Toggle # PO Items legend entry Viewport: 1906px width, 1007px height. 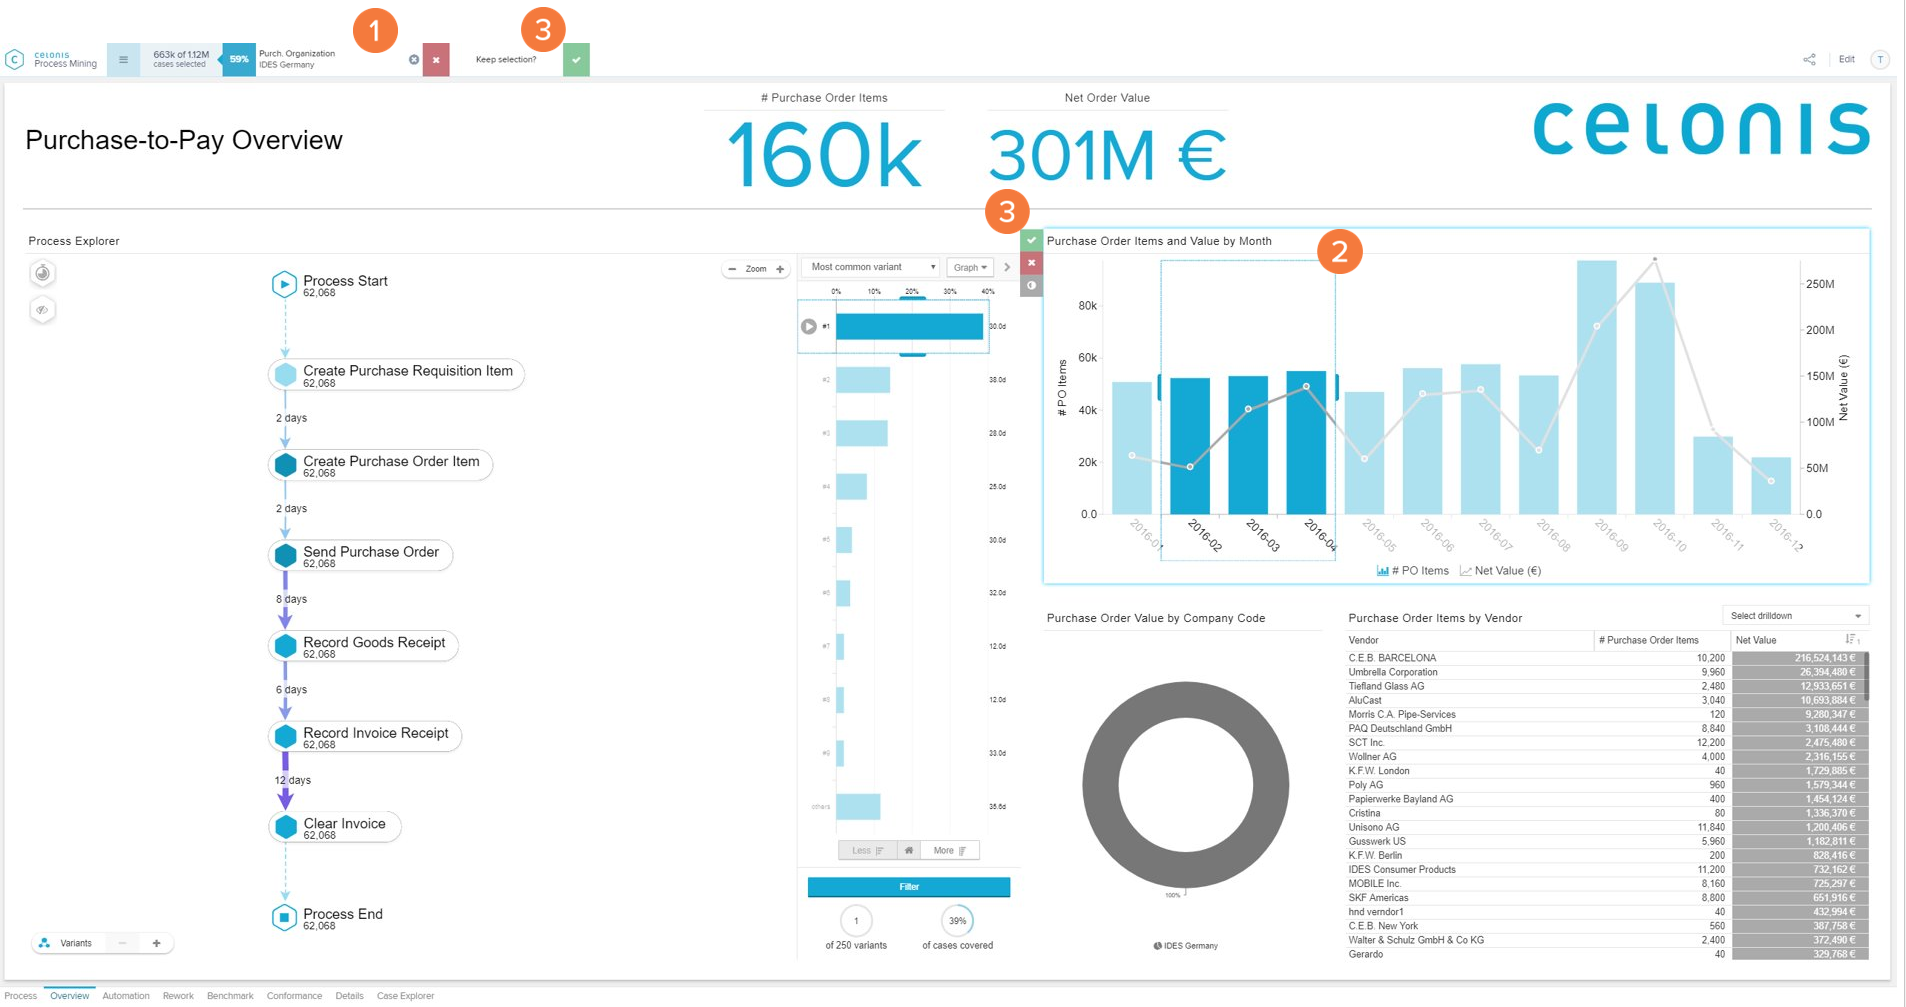click(x=1412, y=571)
